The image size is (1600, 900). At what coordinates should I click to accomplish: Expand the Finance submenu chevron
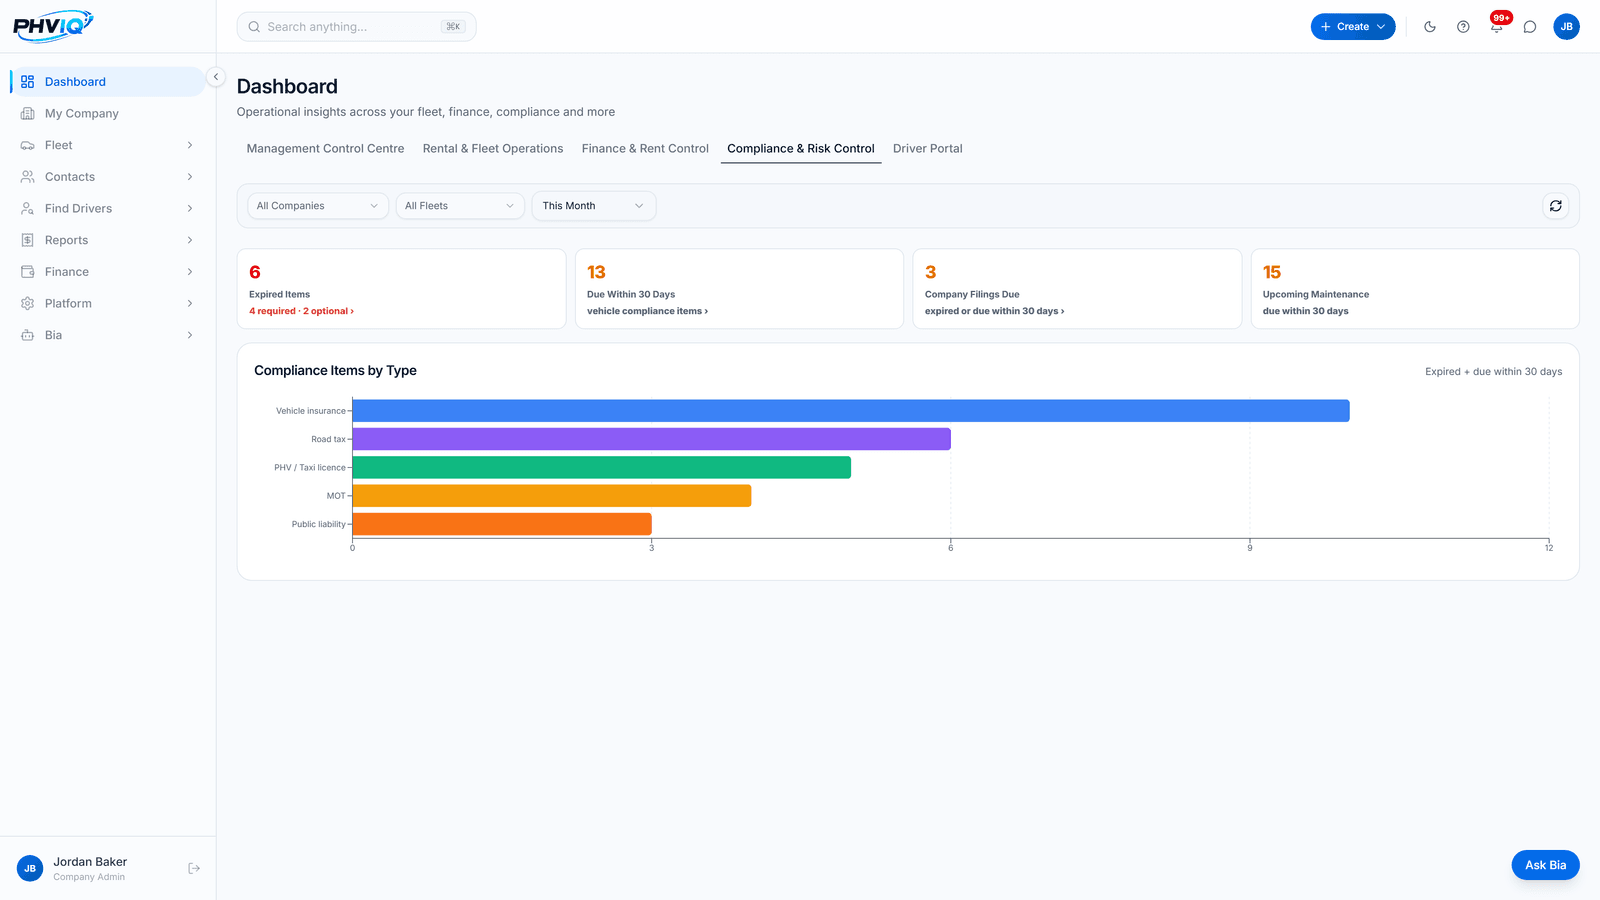(190, 272)
